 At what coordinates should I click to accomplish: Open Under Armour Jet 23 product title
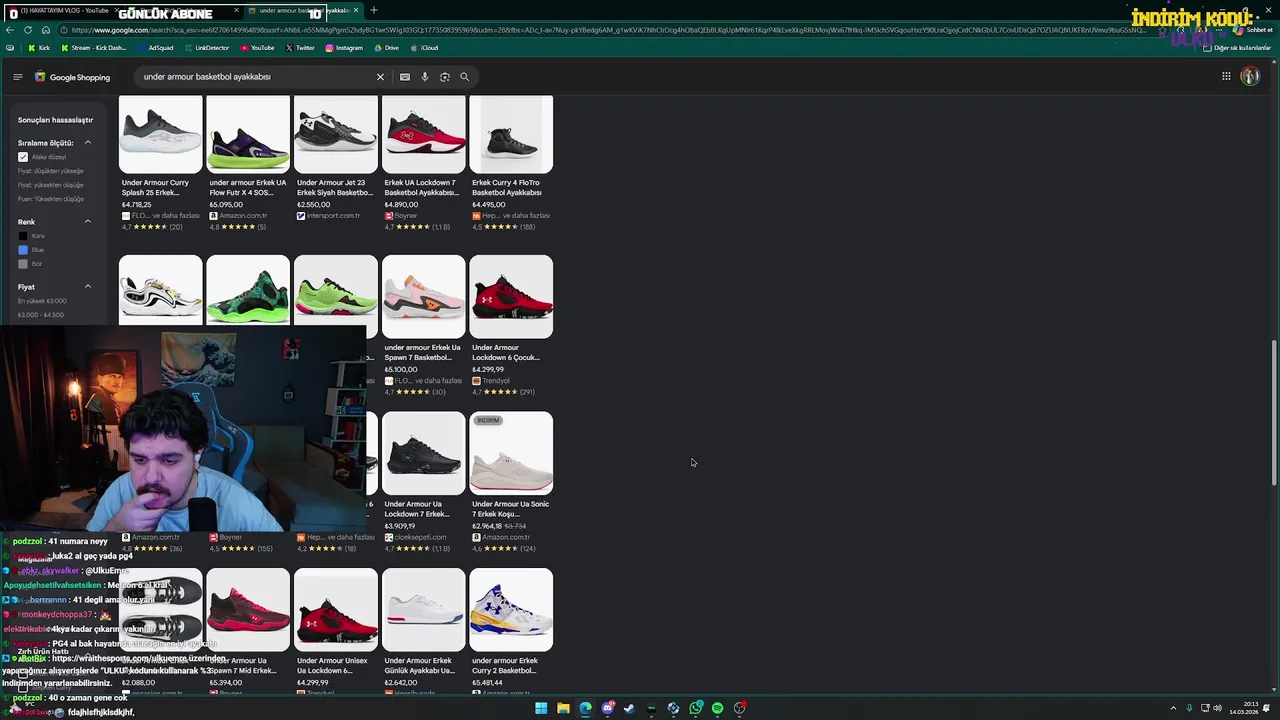[x=335, y=187]
